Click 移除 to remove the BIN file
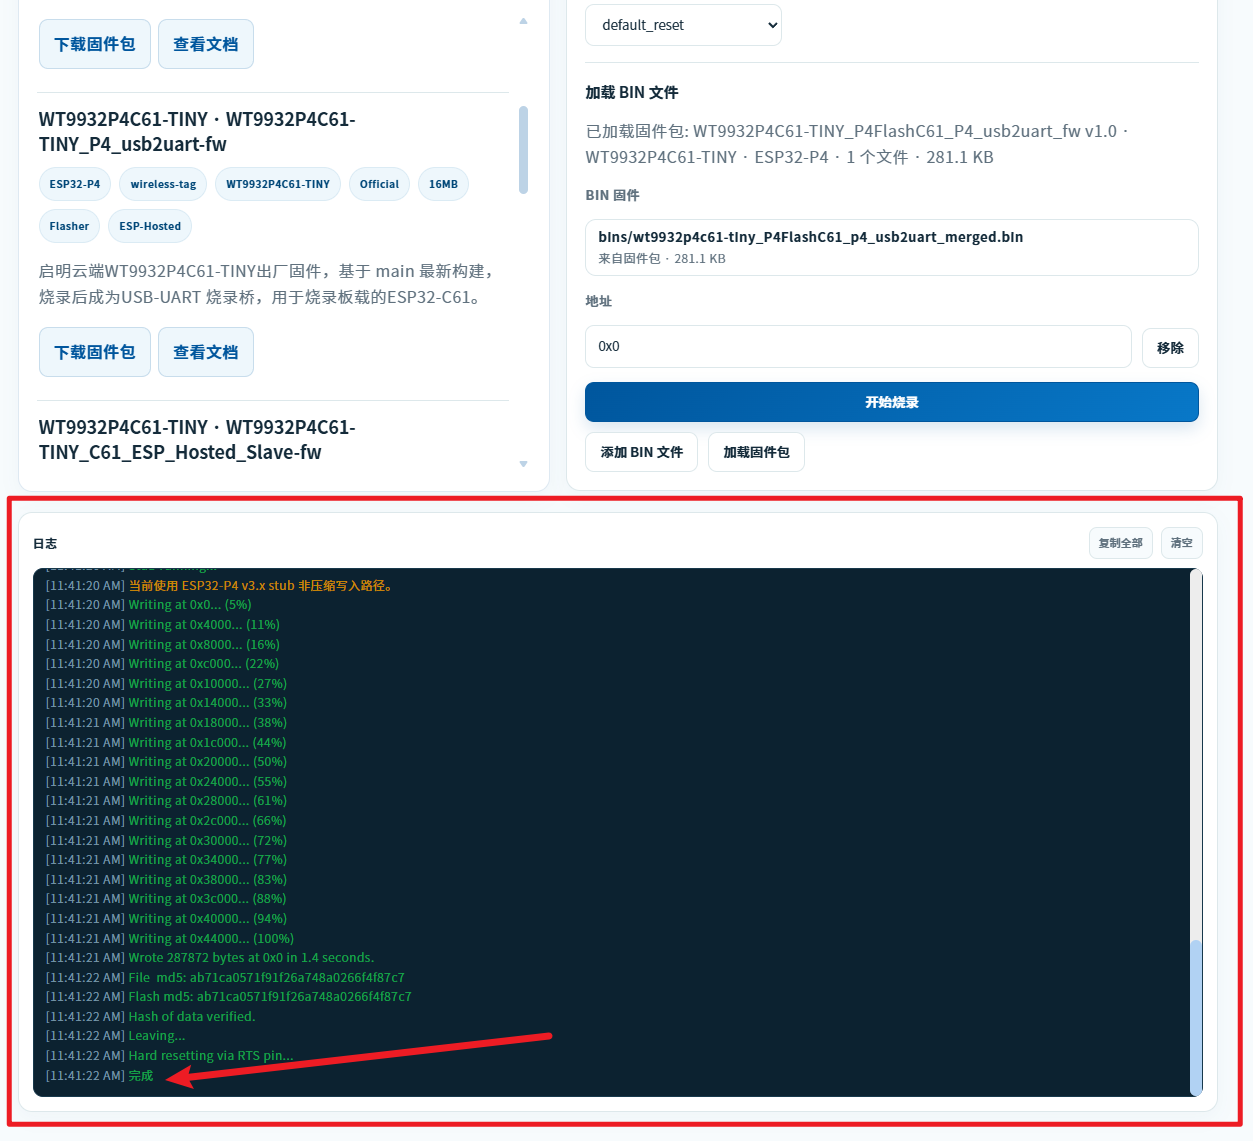The image size is (1253, 1141). point(1170,347)
